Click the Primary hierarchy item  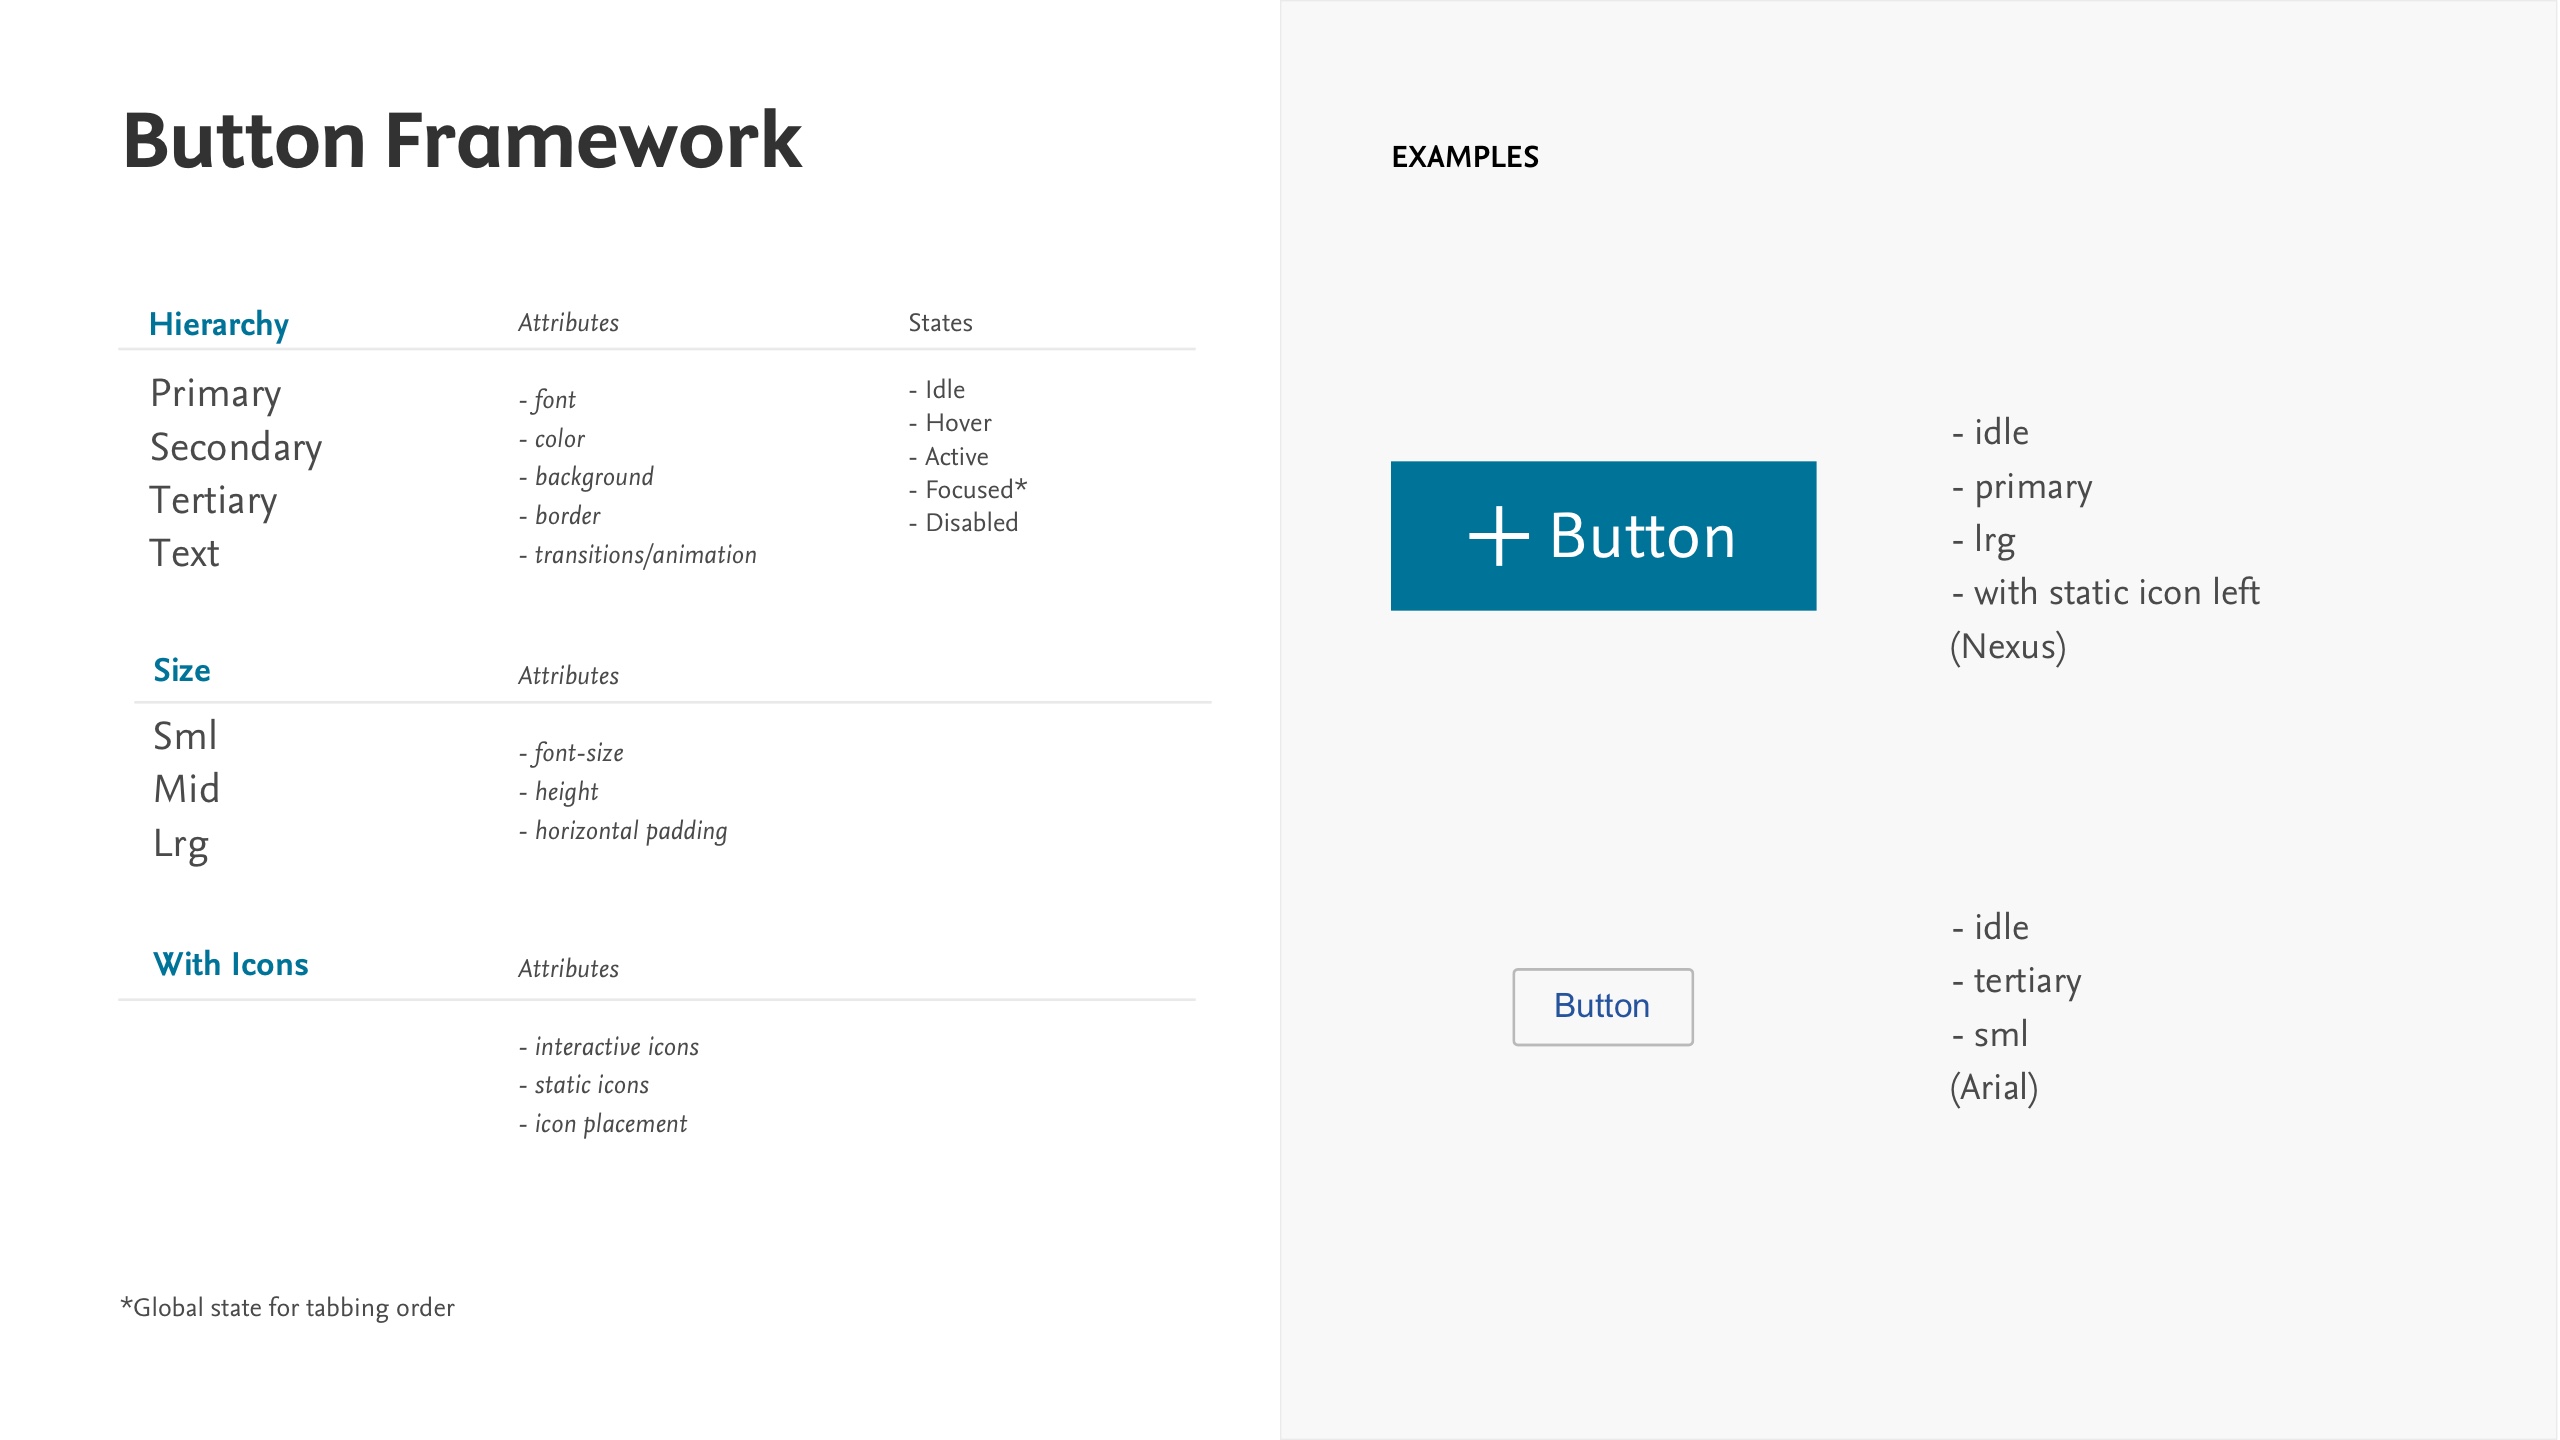pos(215,394)
